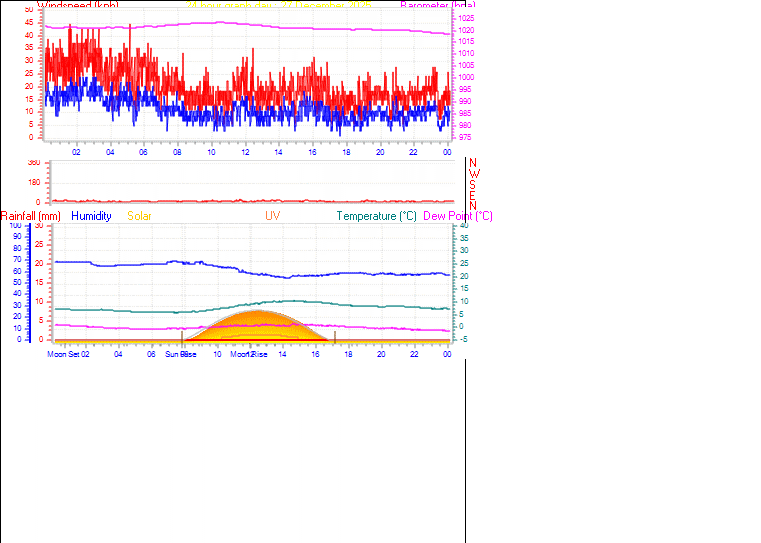The image size is (761, 543).
Task: Click the Moon Set marker label
Action: click(64, 354)
